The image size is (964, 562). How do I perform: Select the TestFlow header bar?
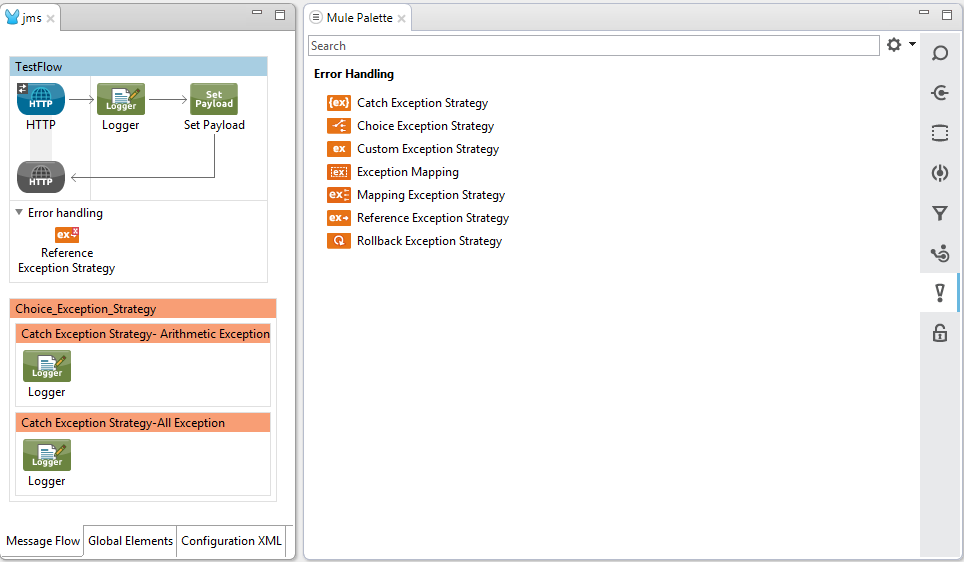138,66
